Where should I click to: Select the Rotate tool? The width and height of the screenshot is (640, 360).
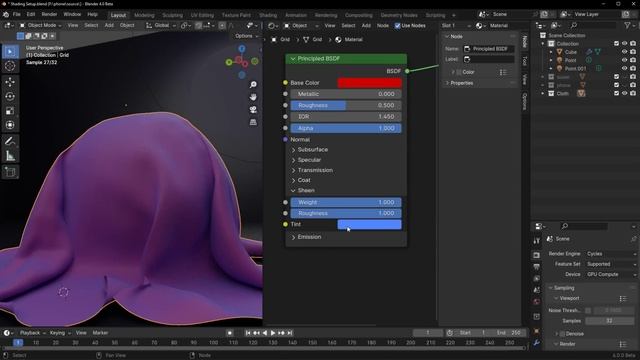10,96
